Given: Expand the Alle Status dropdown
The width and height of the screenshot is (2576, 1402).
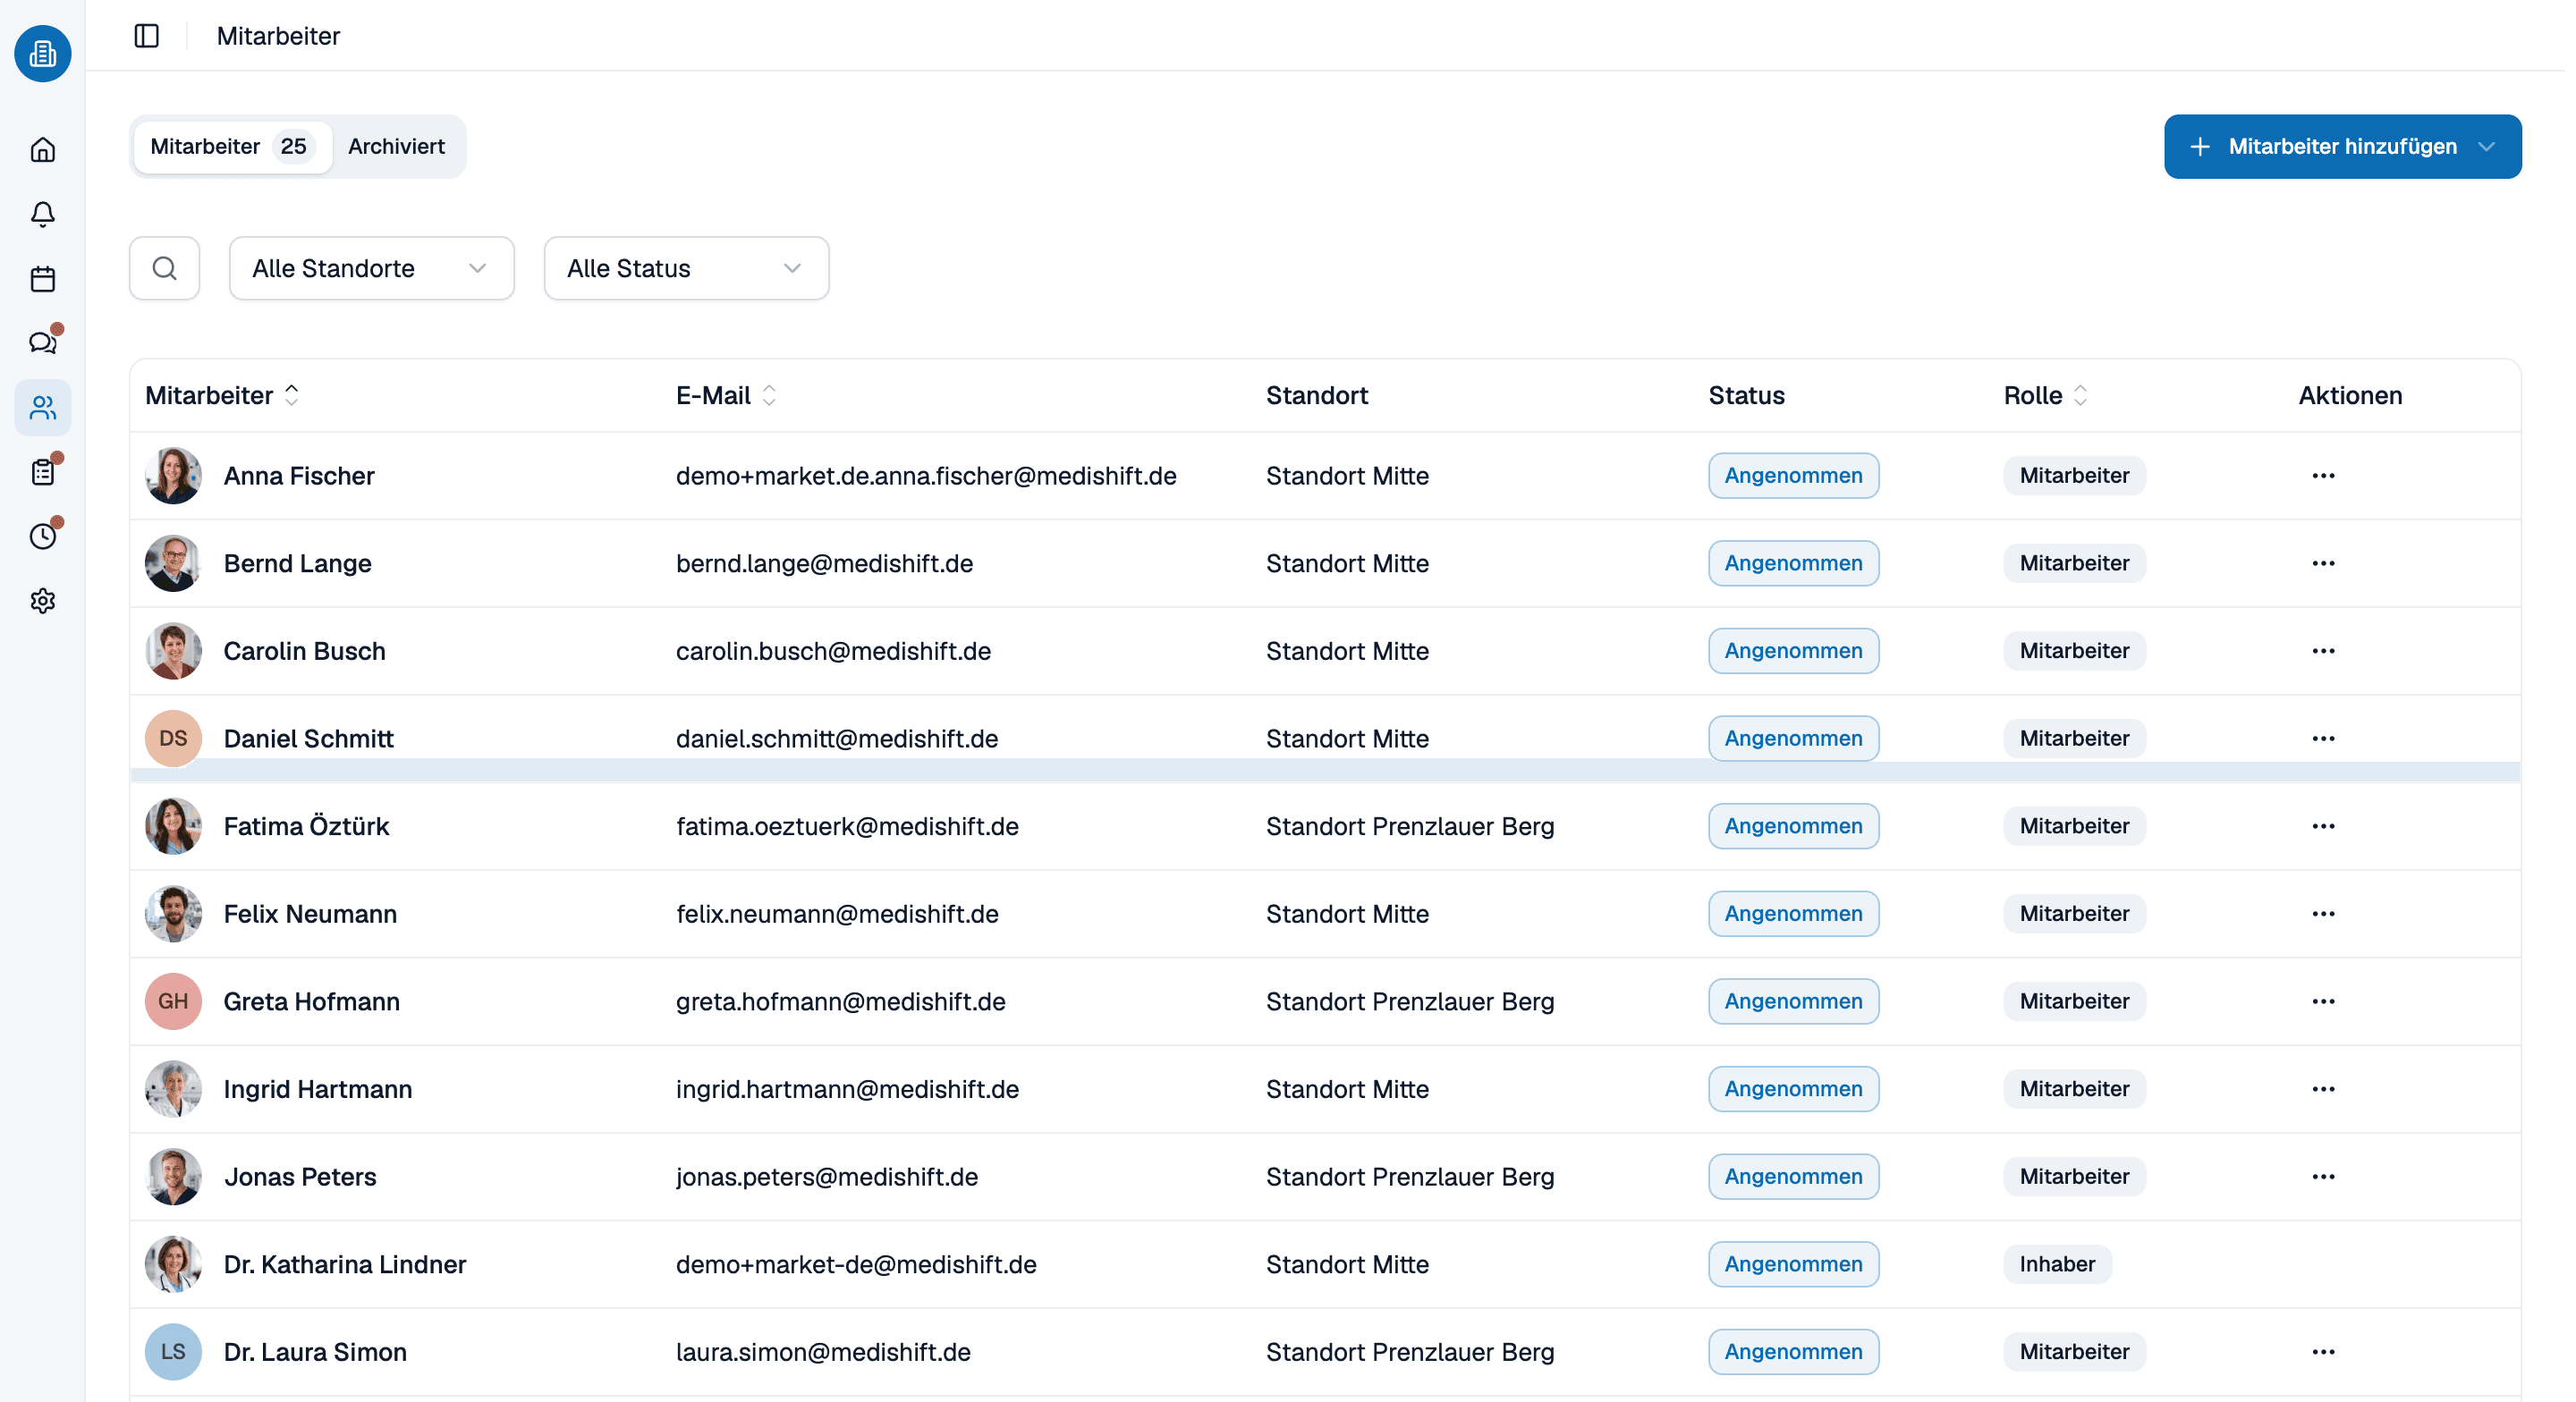Looking at the screenshot, I should click(x=686, y=268).
